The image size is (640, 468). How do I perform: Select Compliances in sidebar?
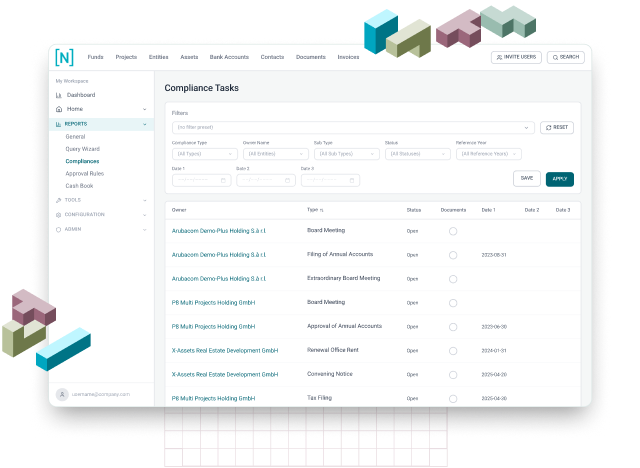(x=82, y=161)
